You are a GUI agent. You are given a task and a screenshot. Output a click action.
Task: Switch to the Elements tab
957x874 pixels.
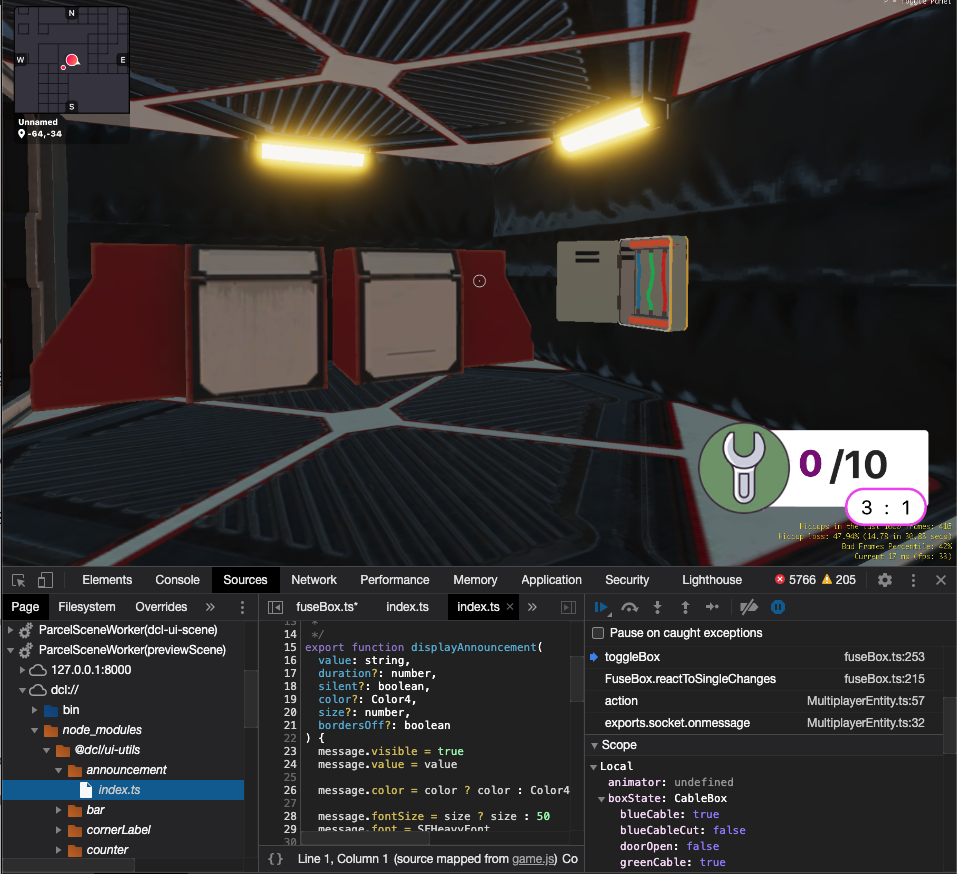coord(107,580)
